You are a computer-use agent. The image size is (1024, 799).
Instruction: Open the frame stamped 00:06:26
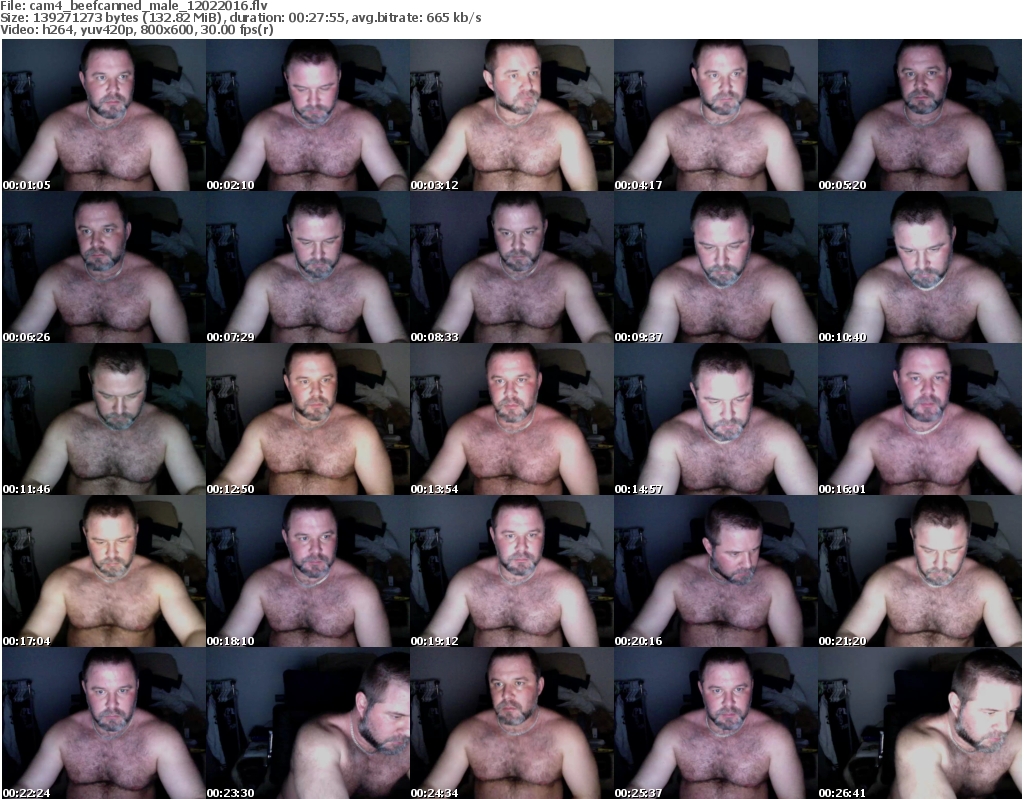(104, 267)
